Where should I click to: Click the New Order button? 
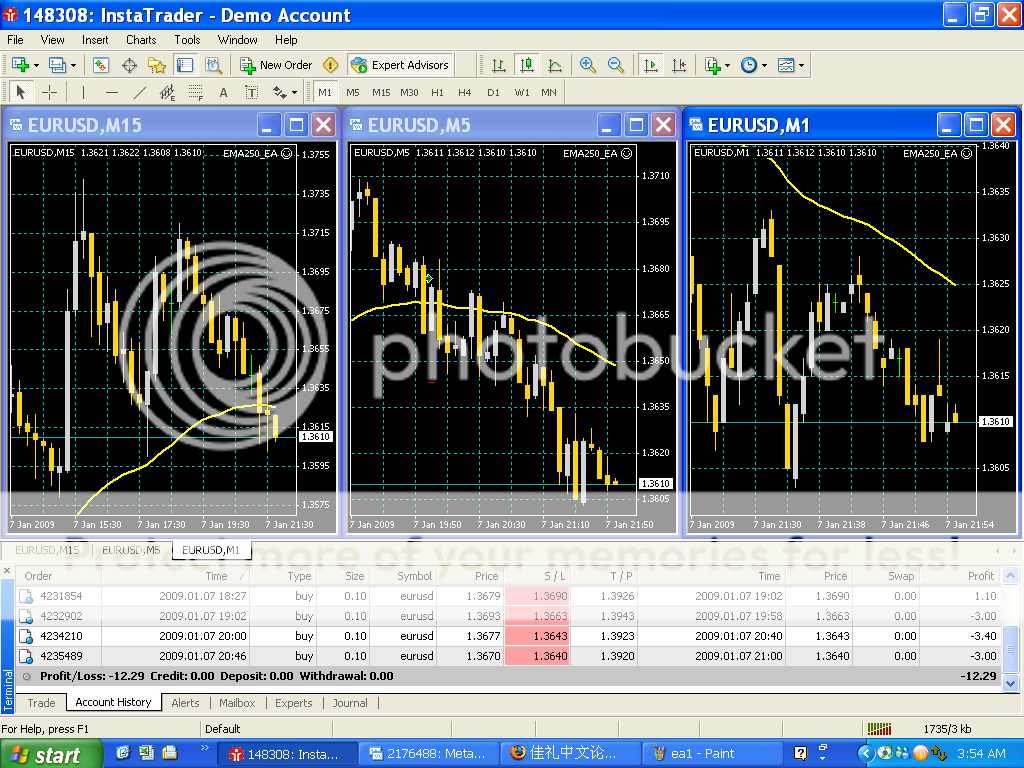[x=276, y=65]
